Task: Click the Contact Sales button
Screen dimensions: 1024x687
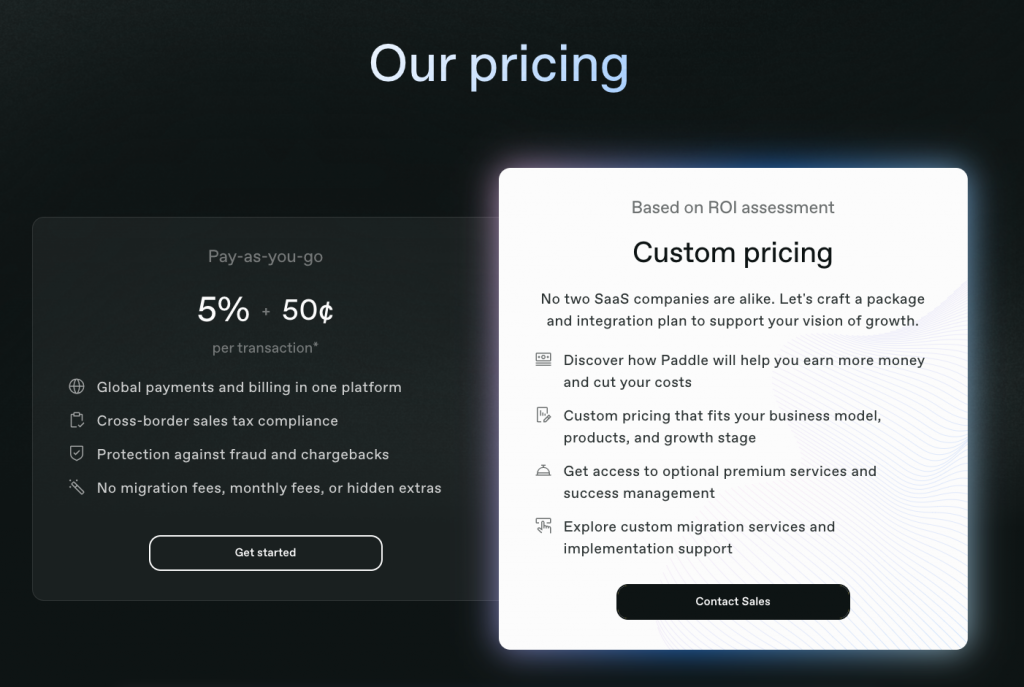Action: [x=733, y=601]
